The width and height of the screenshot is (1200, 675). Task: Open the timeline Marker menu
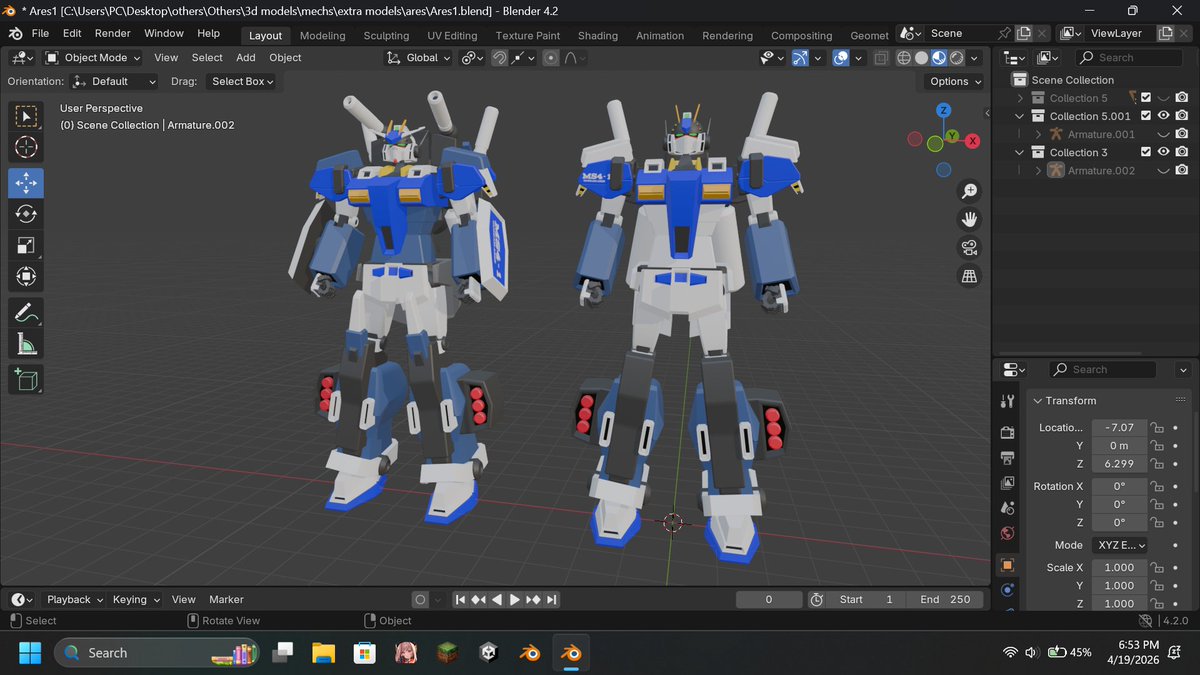point(226,600)
